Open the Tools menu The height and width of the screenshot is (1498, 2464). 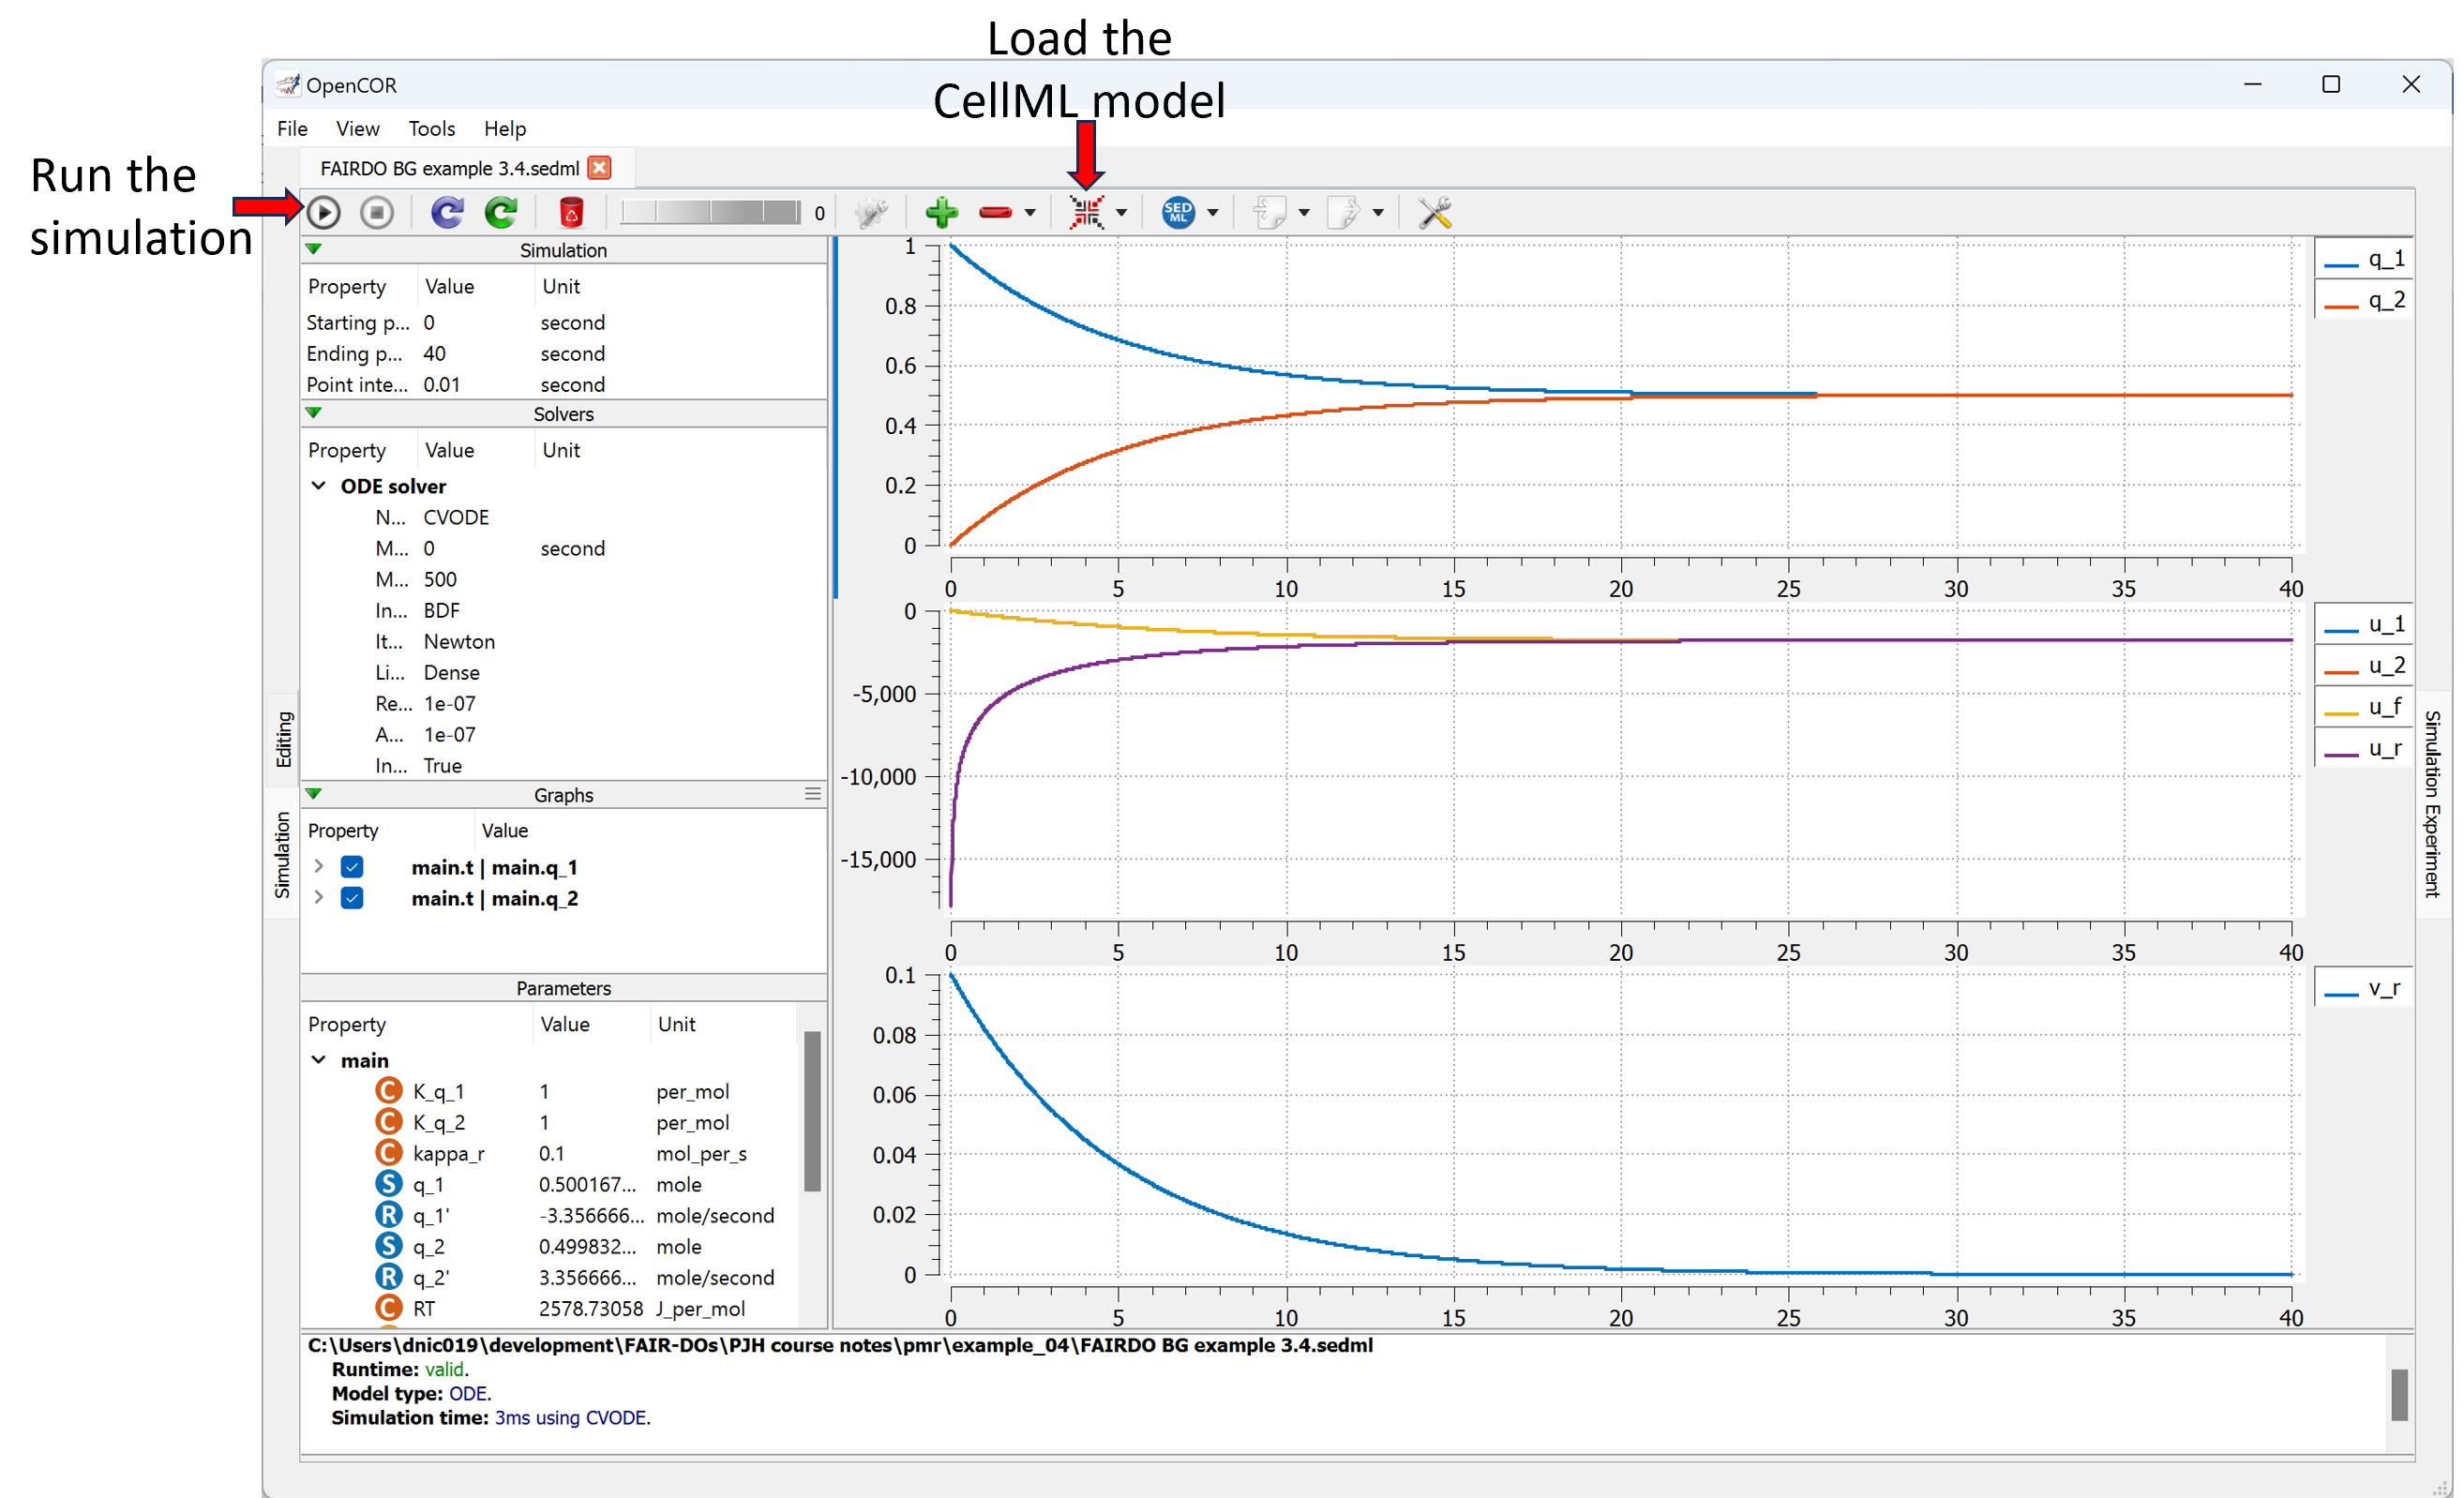[x=431, y=128]
